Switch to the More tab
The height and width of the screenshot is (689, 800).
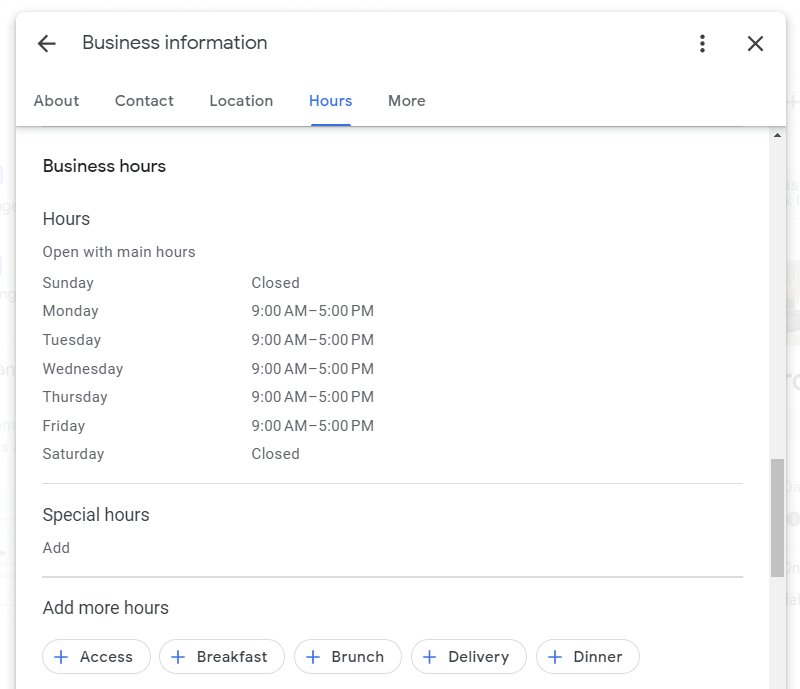pos(406,101)
